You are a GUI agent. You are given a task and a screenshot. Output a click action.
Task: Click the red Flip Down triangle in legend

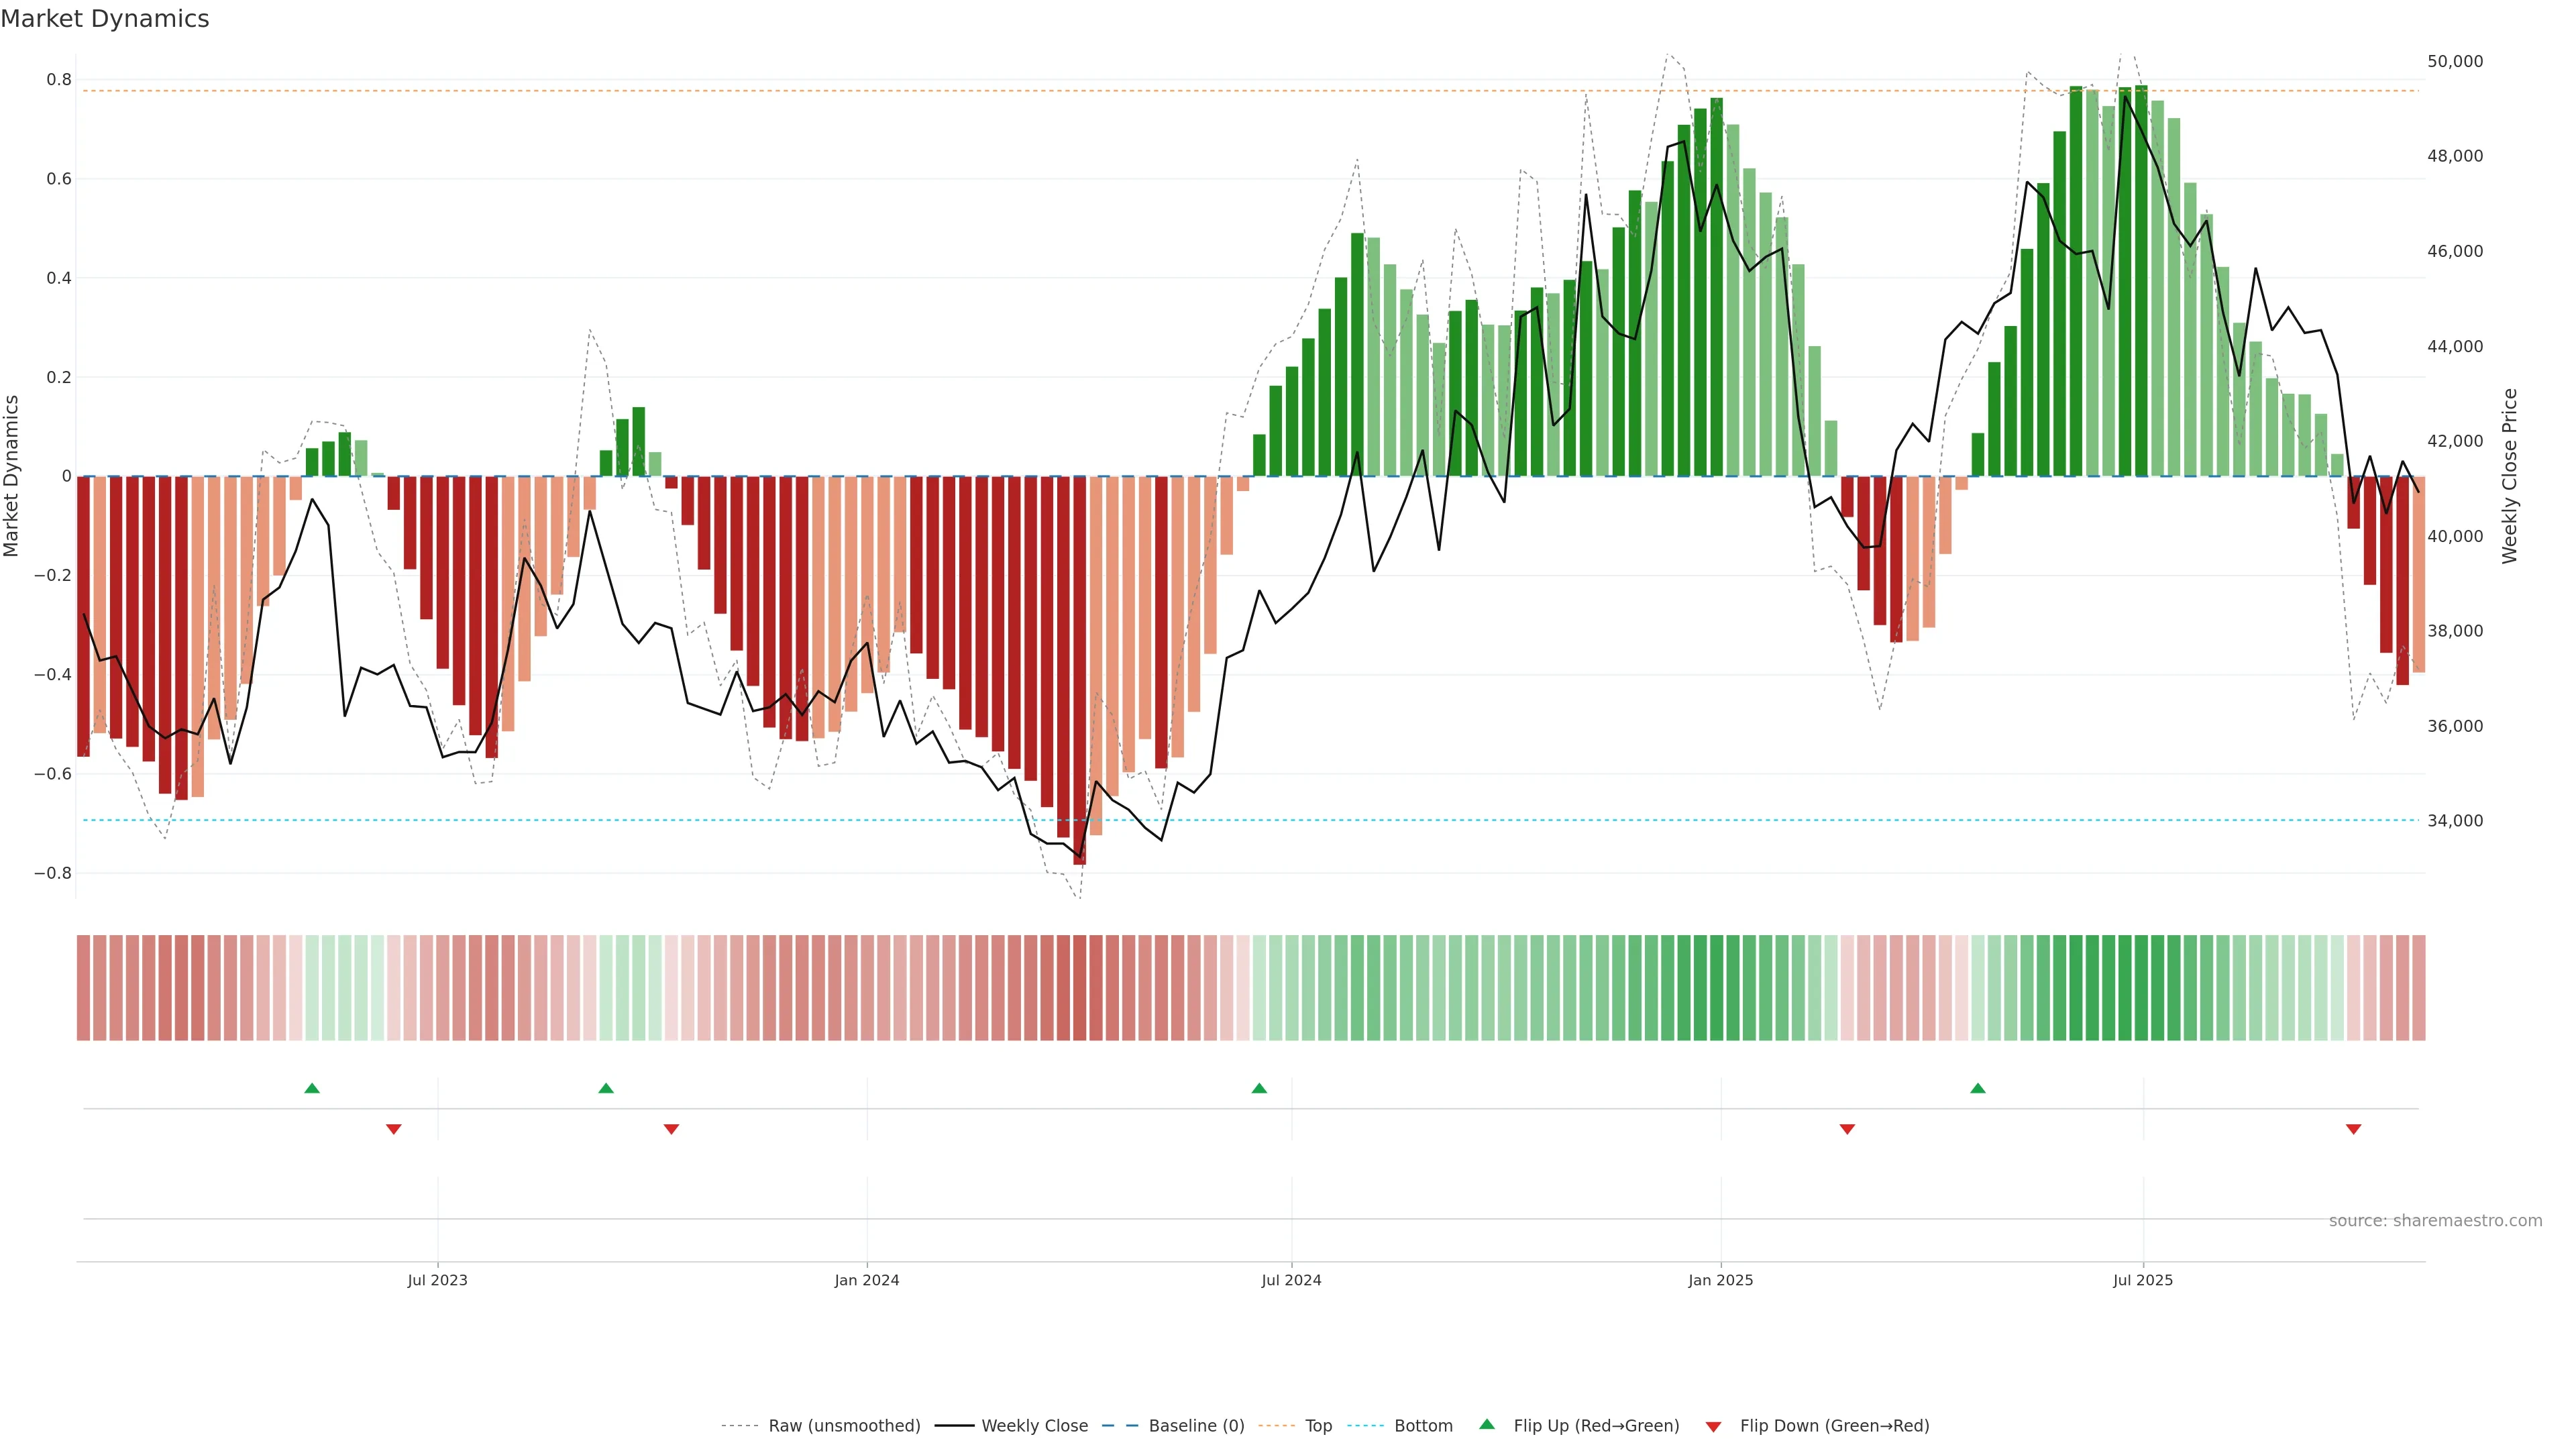coord(1713,1426)
